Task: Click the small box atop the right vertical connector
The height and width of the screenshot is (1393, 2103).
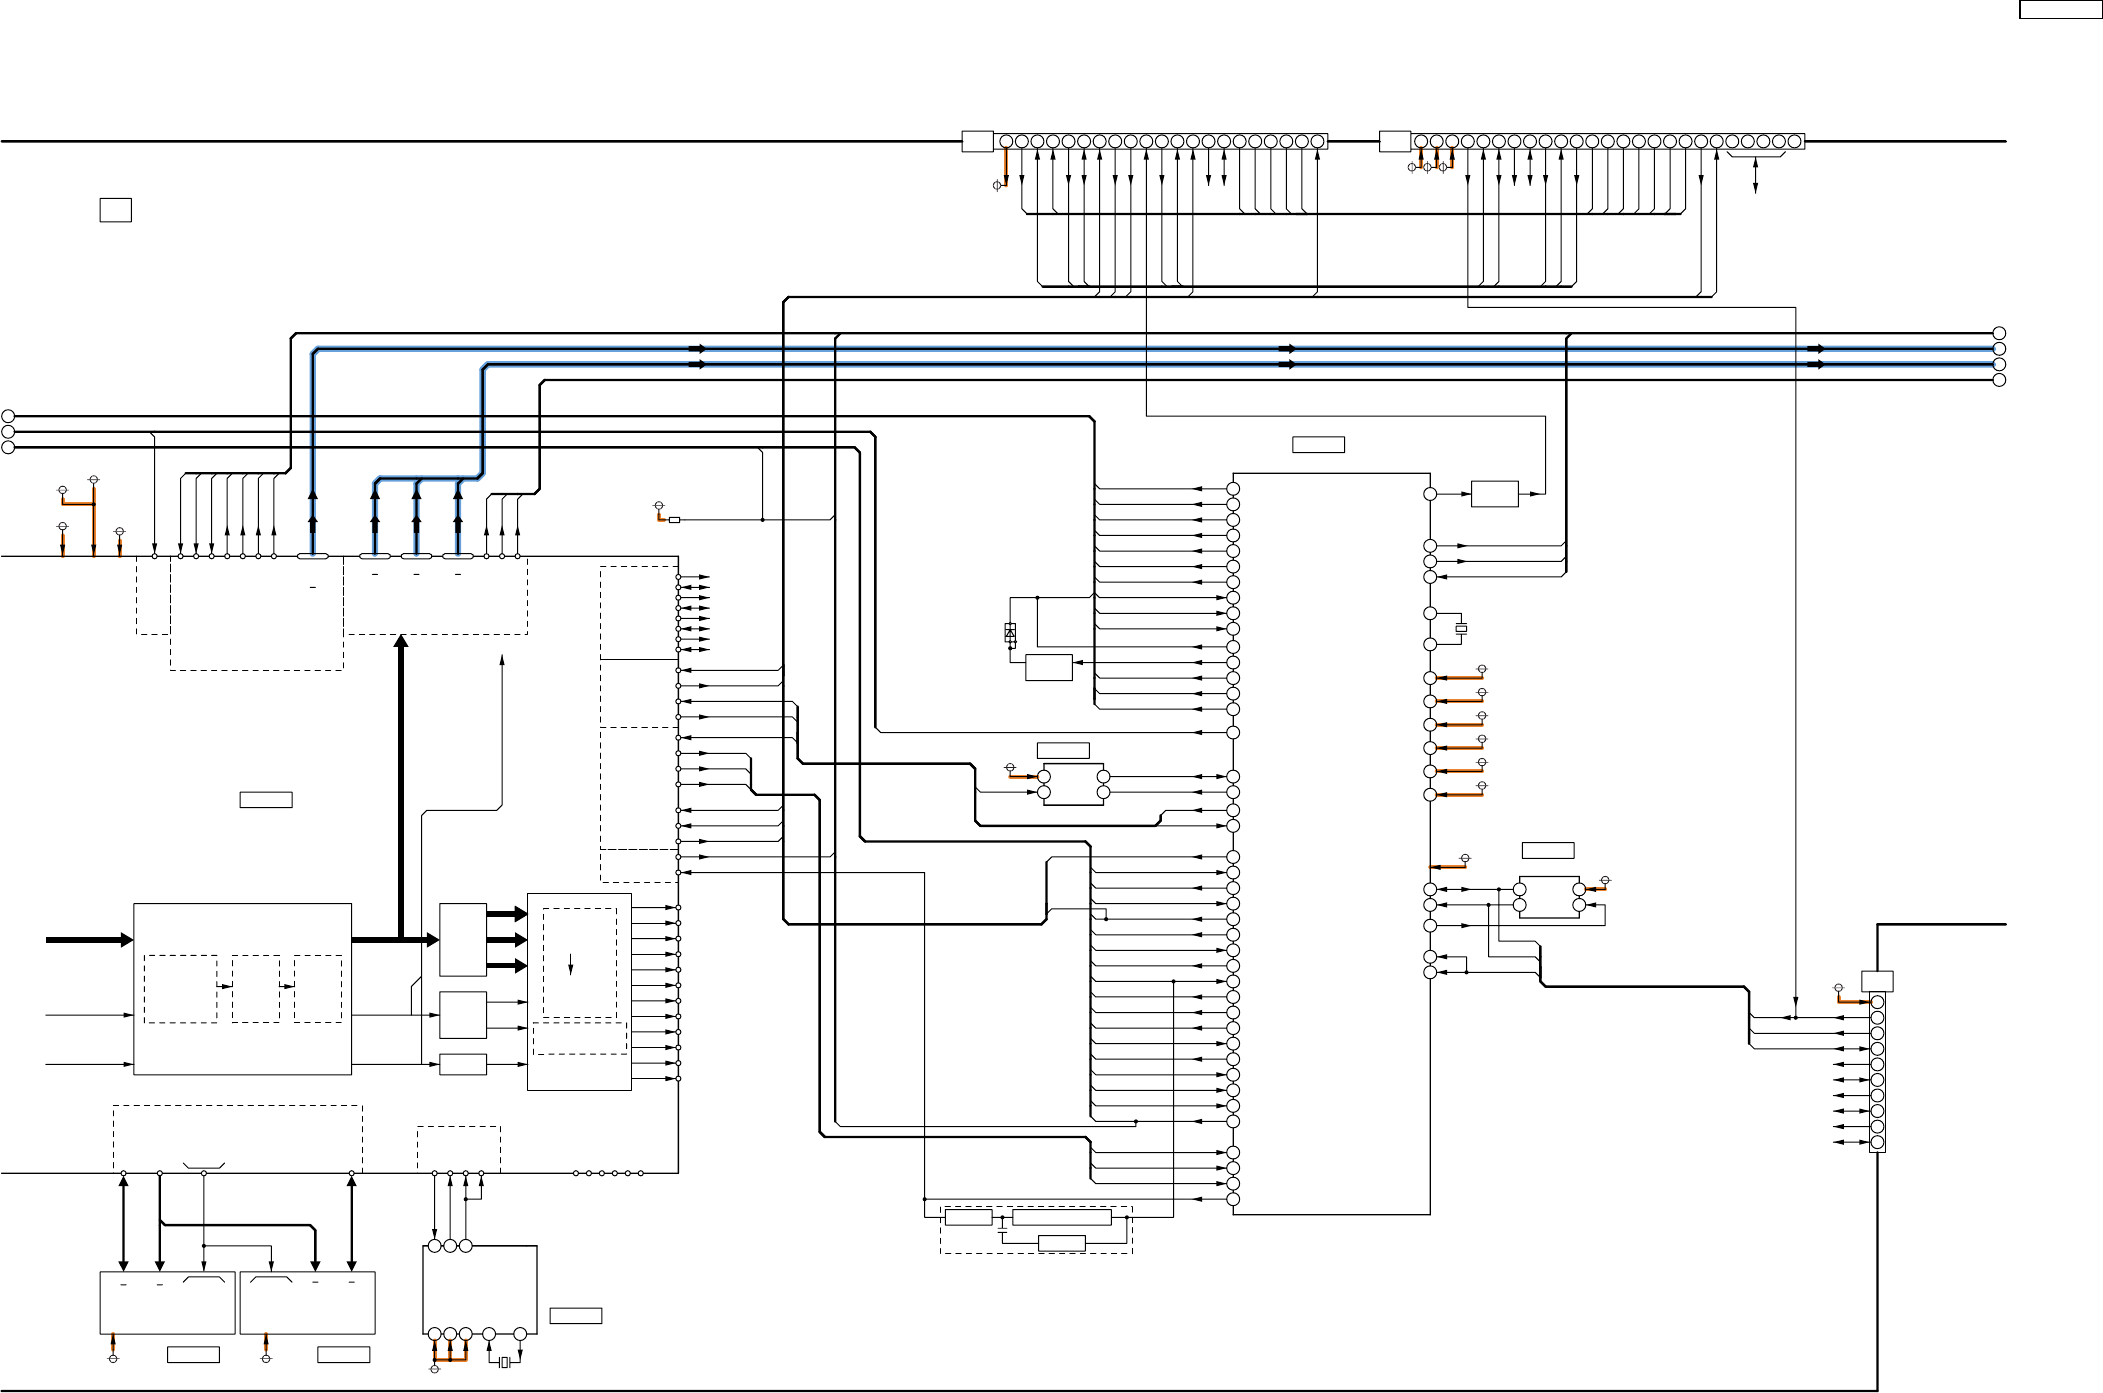Action: coord(1877,981)
